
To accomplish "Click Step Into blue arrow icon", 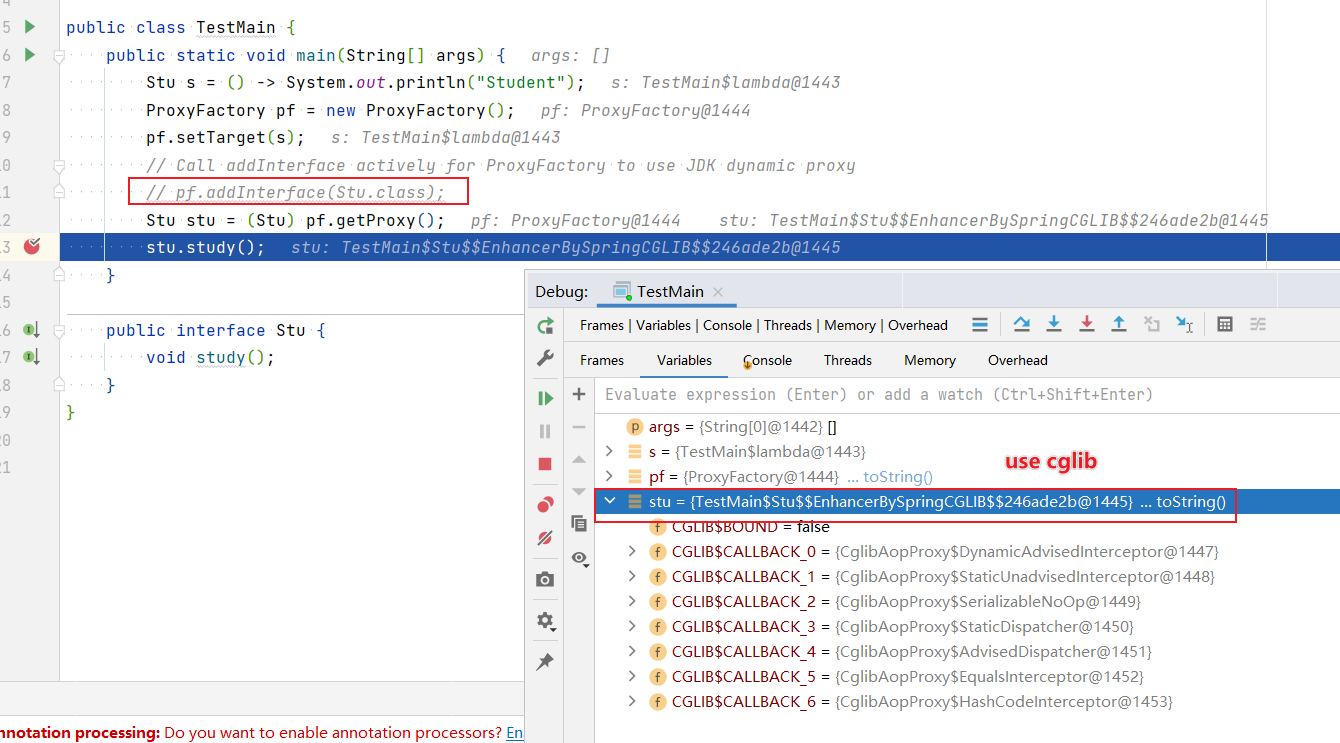I will pyautogui.click(x=1054, y=324).
